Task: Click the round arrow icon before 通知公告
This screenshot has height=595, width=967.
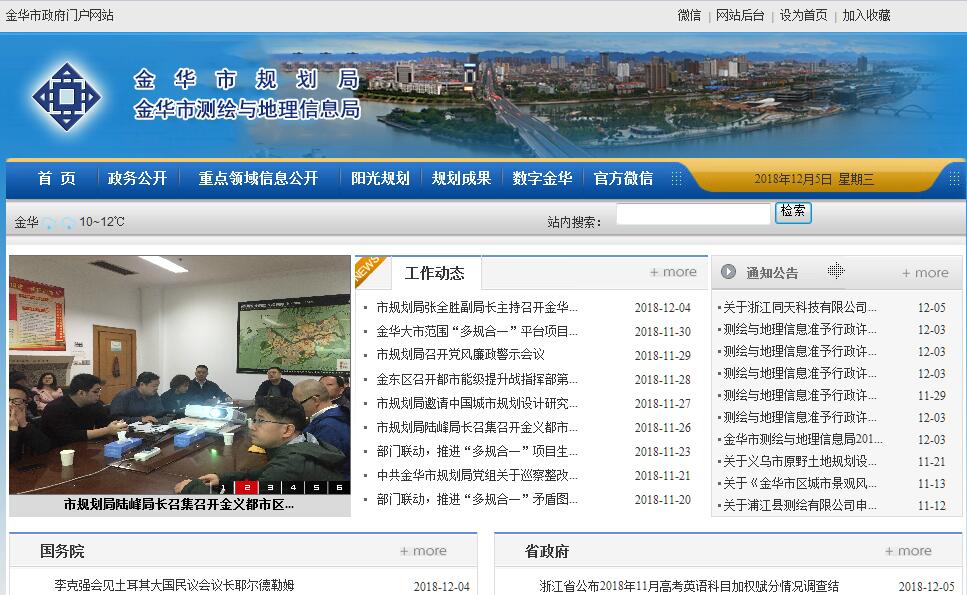Action: (x=728, y=272)
